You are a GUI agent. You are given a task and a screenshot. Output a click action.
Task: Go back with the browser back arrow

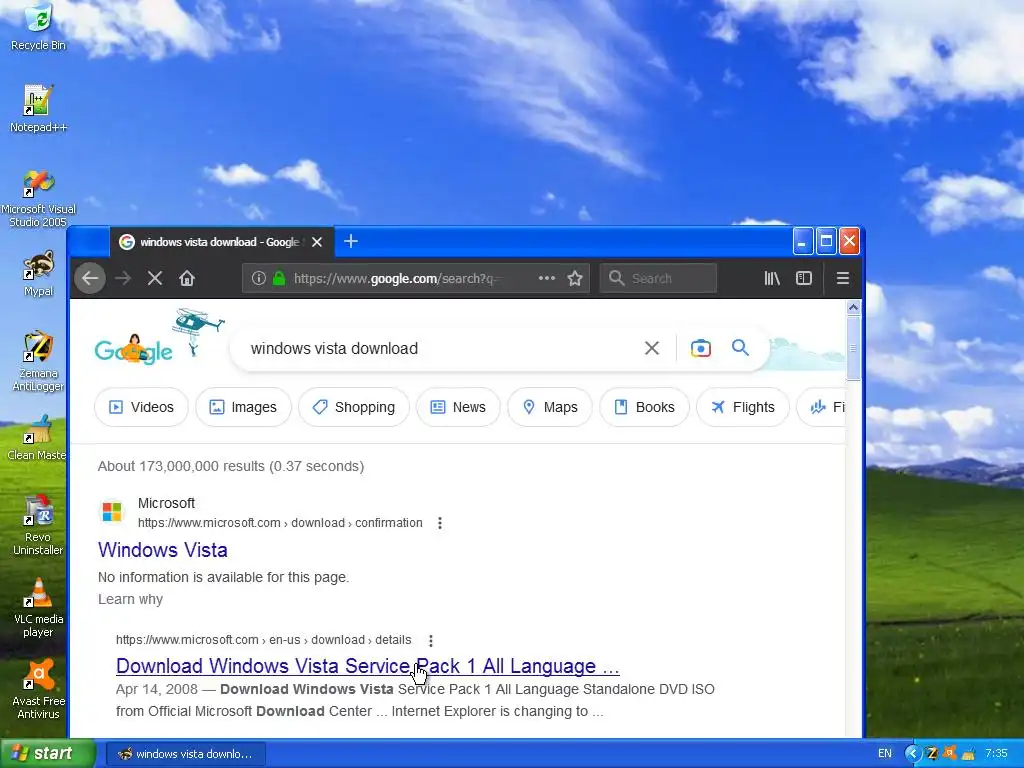click(89, 278)
